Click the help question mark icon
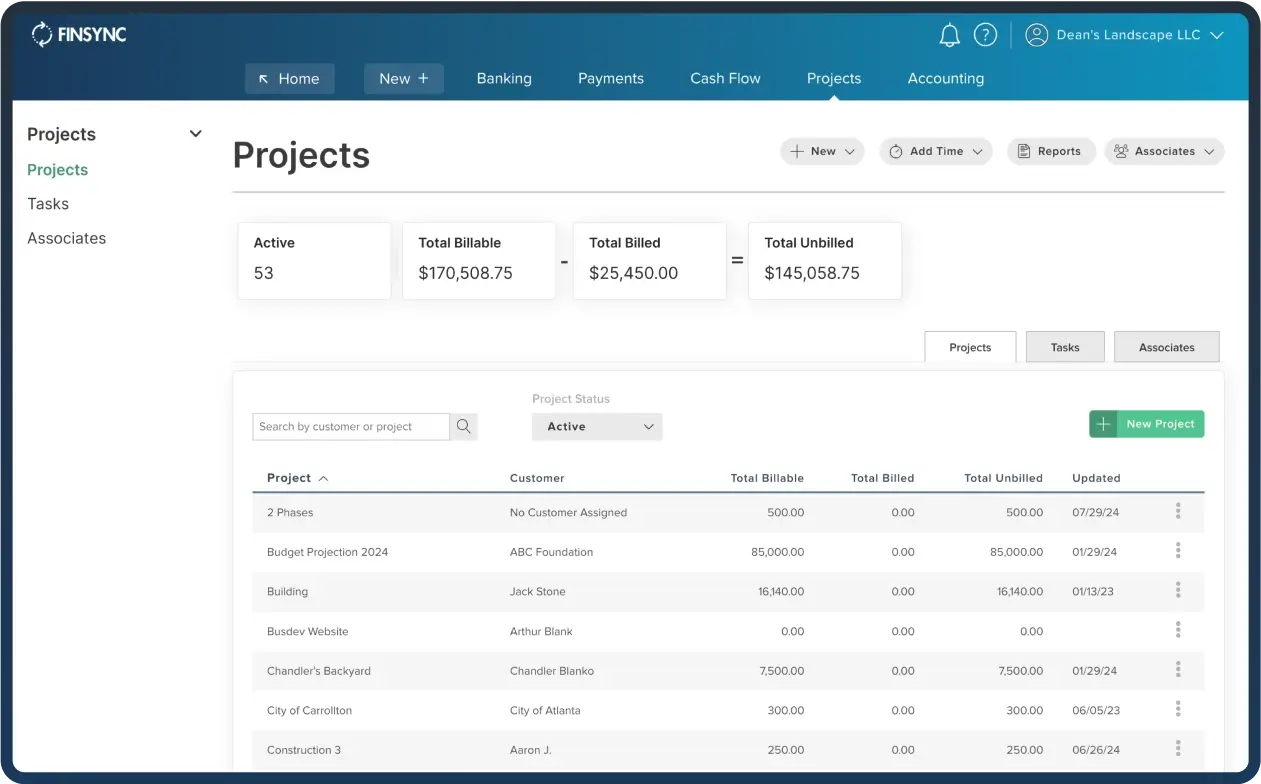The image size is (1261, 784). (985, 34)
